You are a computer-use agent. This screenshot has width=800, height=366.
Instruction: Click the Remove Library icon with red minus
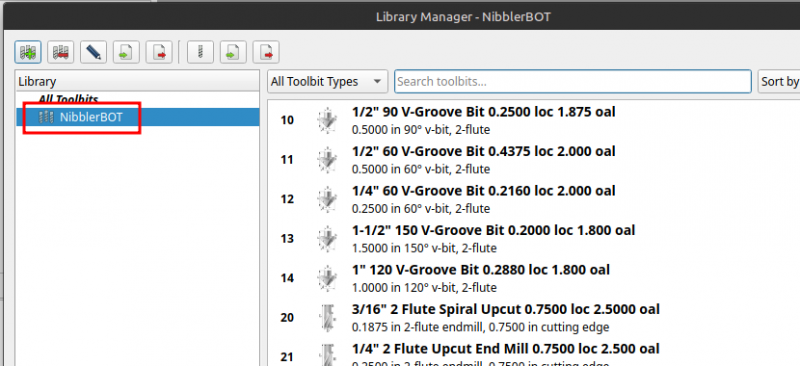coord(60,52)
